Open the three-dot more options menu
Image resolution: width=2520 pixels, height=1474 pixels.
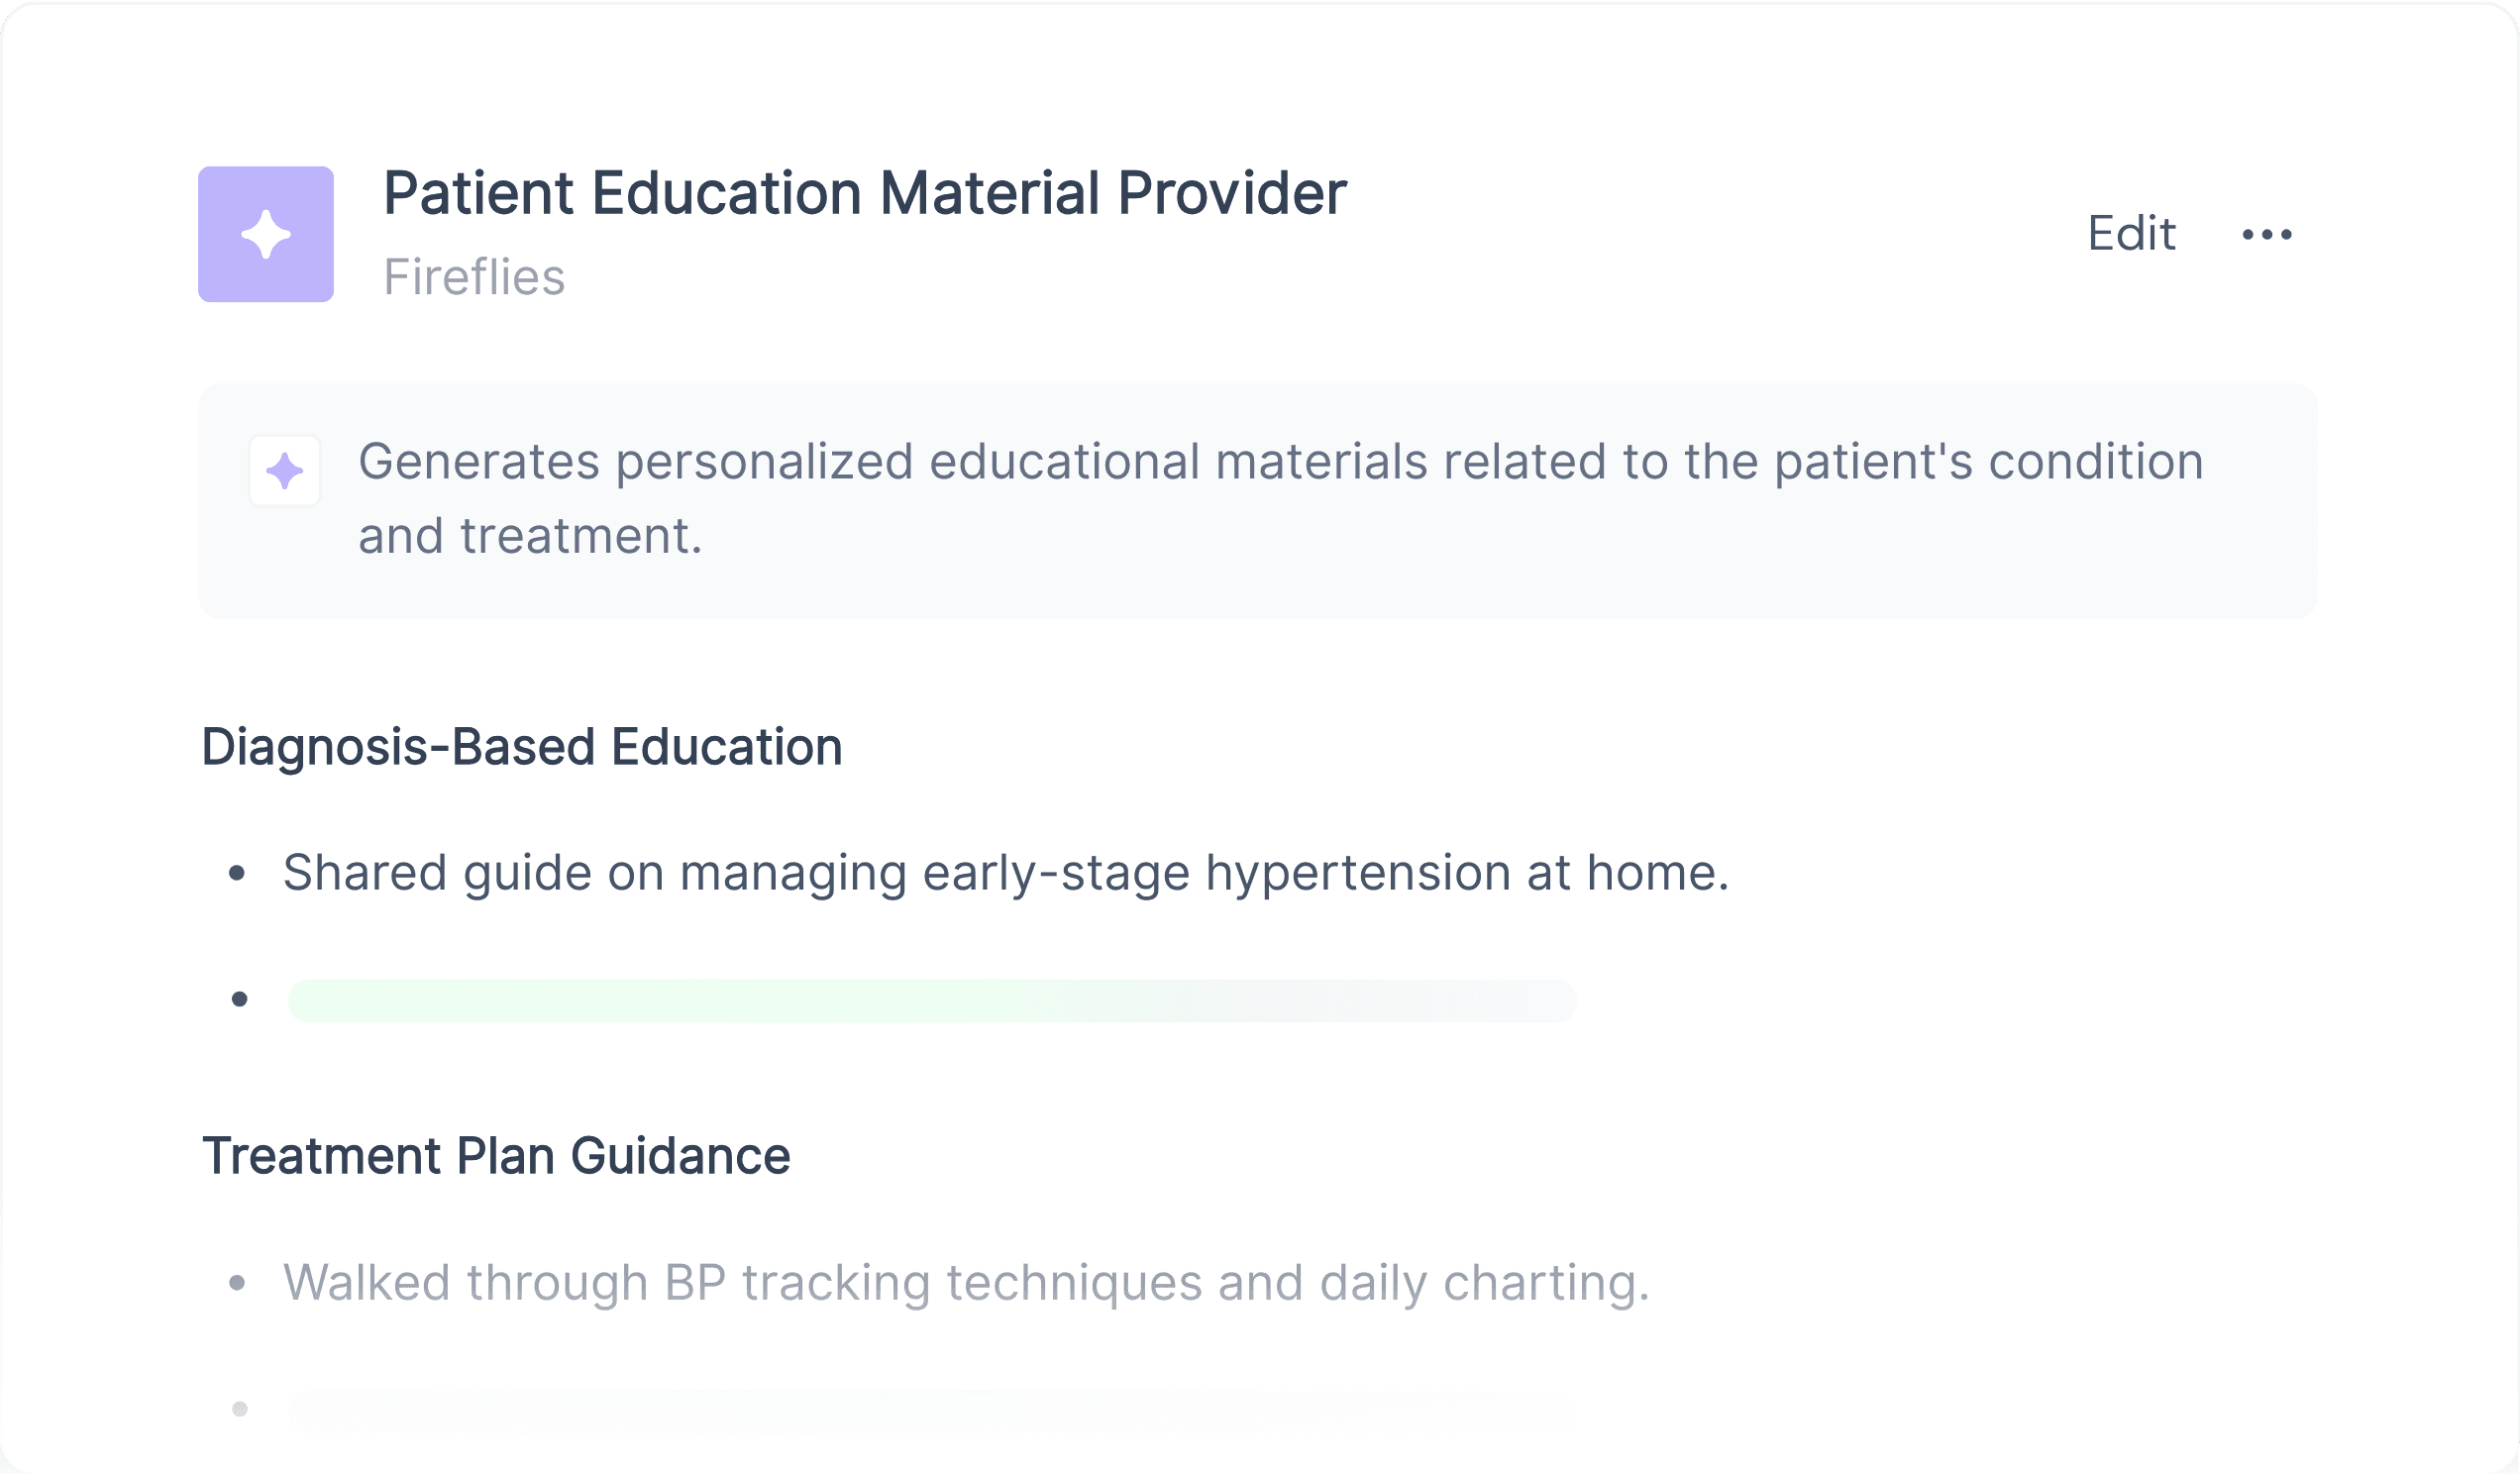pyautogui.click(x=2267, y=235)
